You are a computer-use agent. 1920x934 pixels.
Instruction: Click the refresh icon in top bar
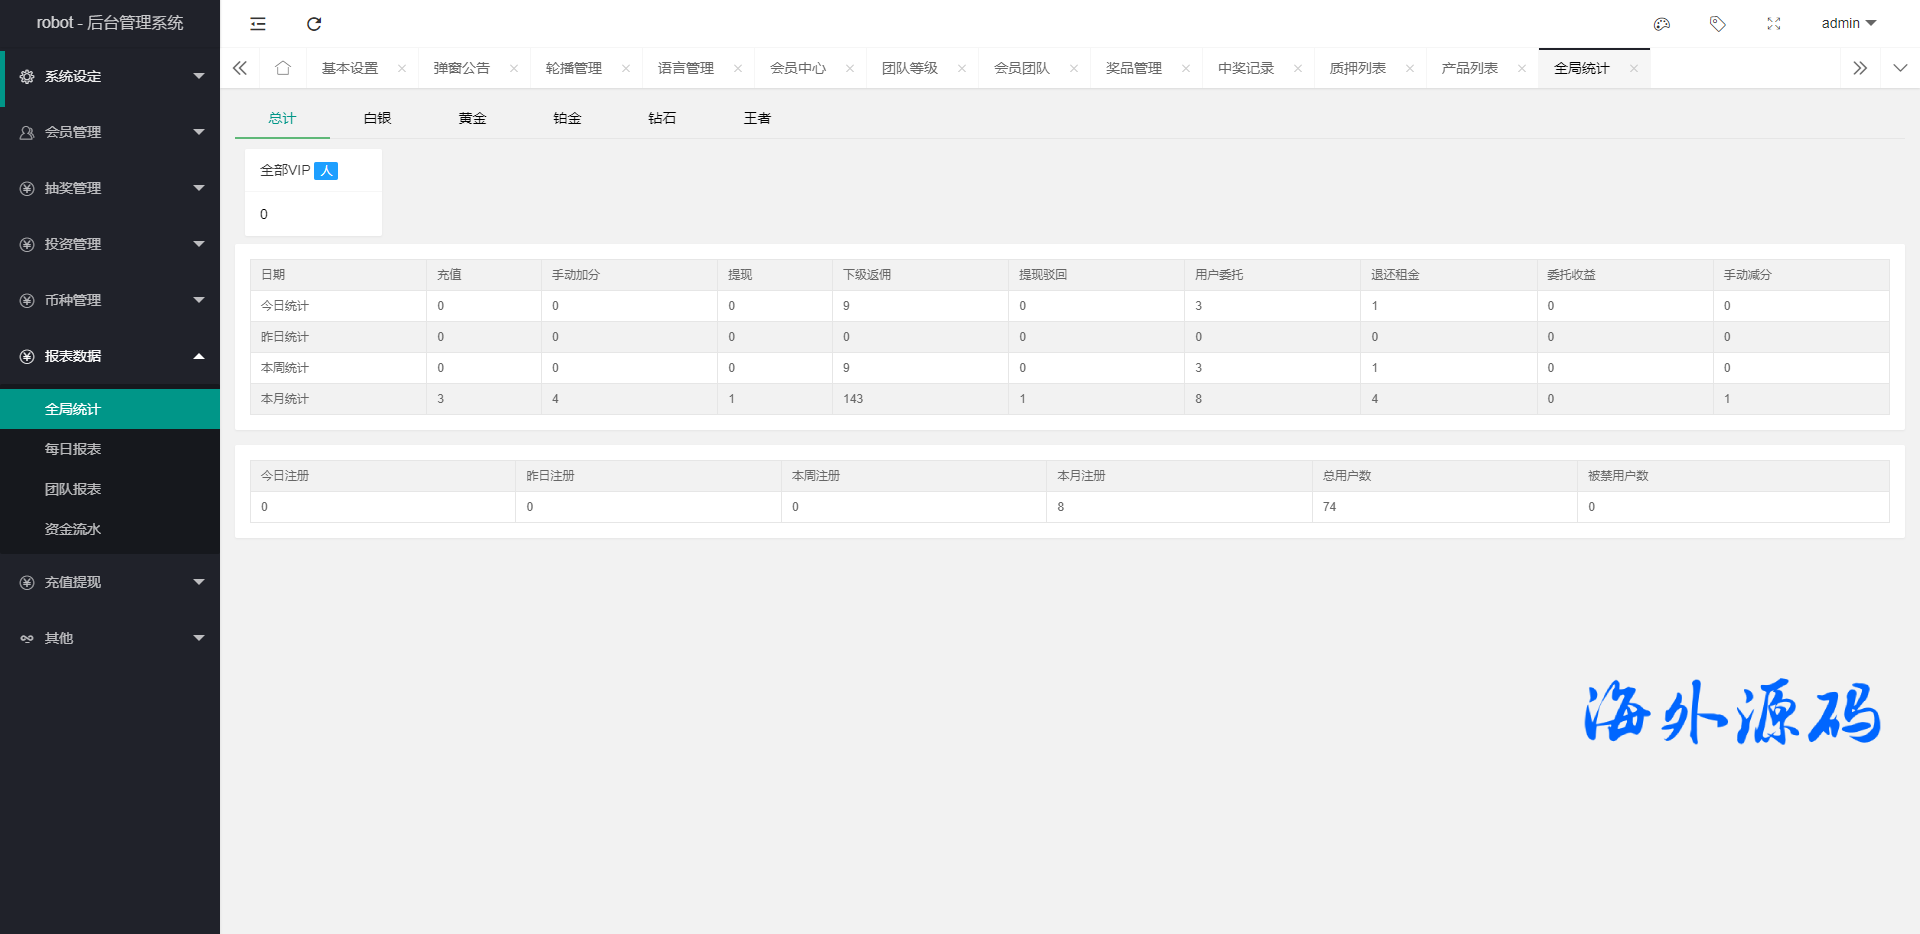click(x=314, y=24)
